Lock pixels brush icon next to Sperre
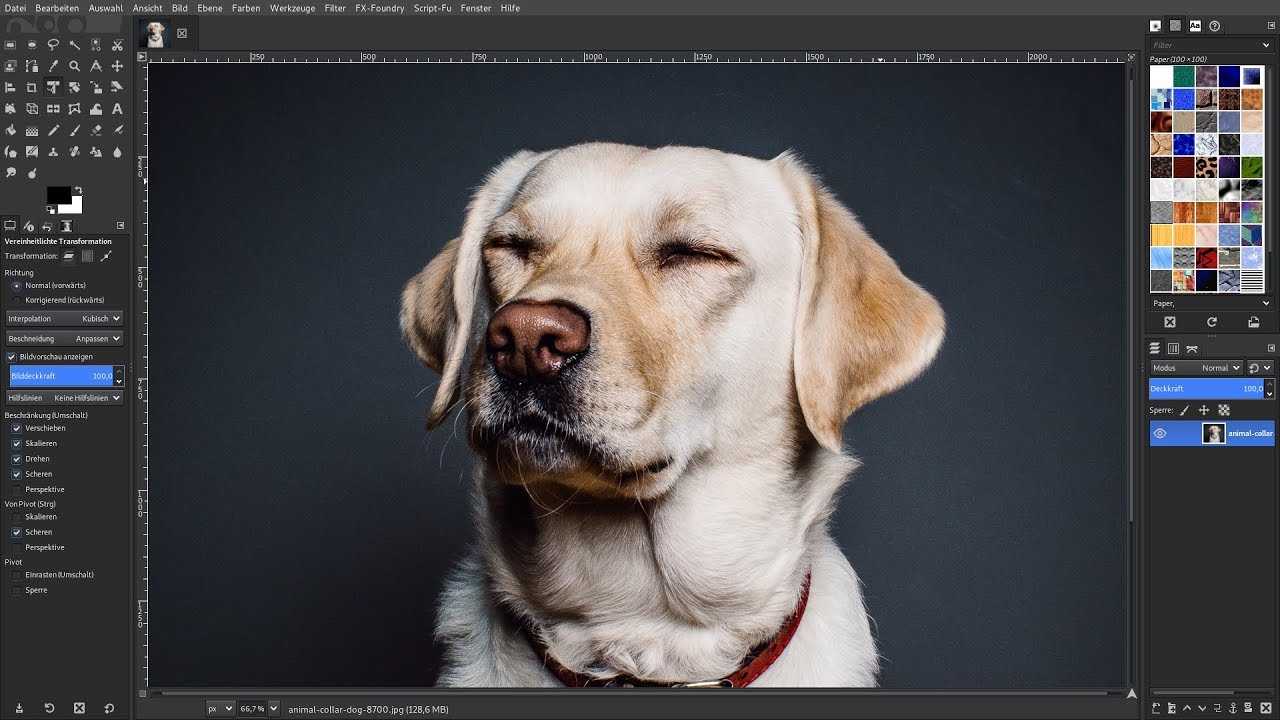 point(1184,410)
